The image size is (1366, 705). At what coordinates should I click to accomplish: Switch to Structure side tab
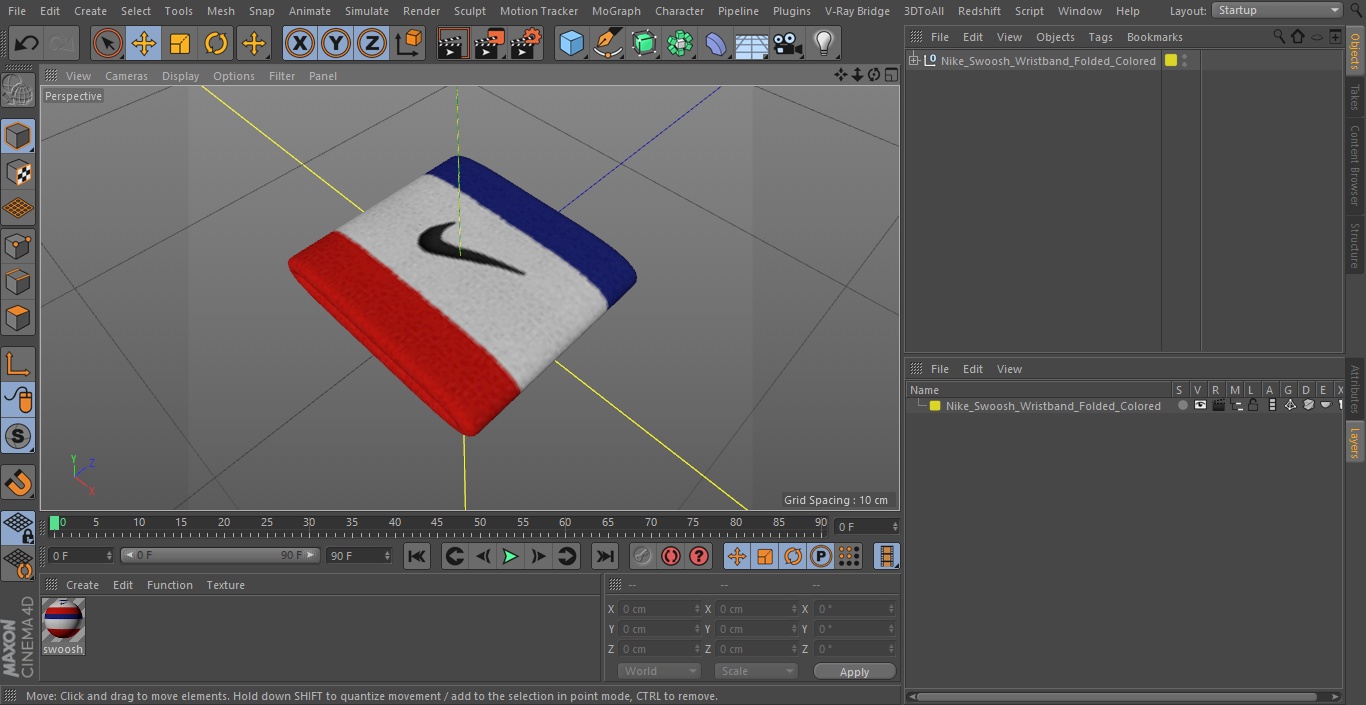(x=1355, y=245)
